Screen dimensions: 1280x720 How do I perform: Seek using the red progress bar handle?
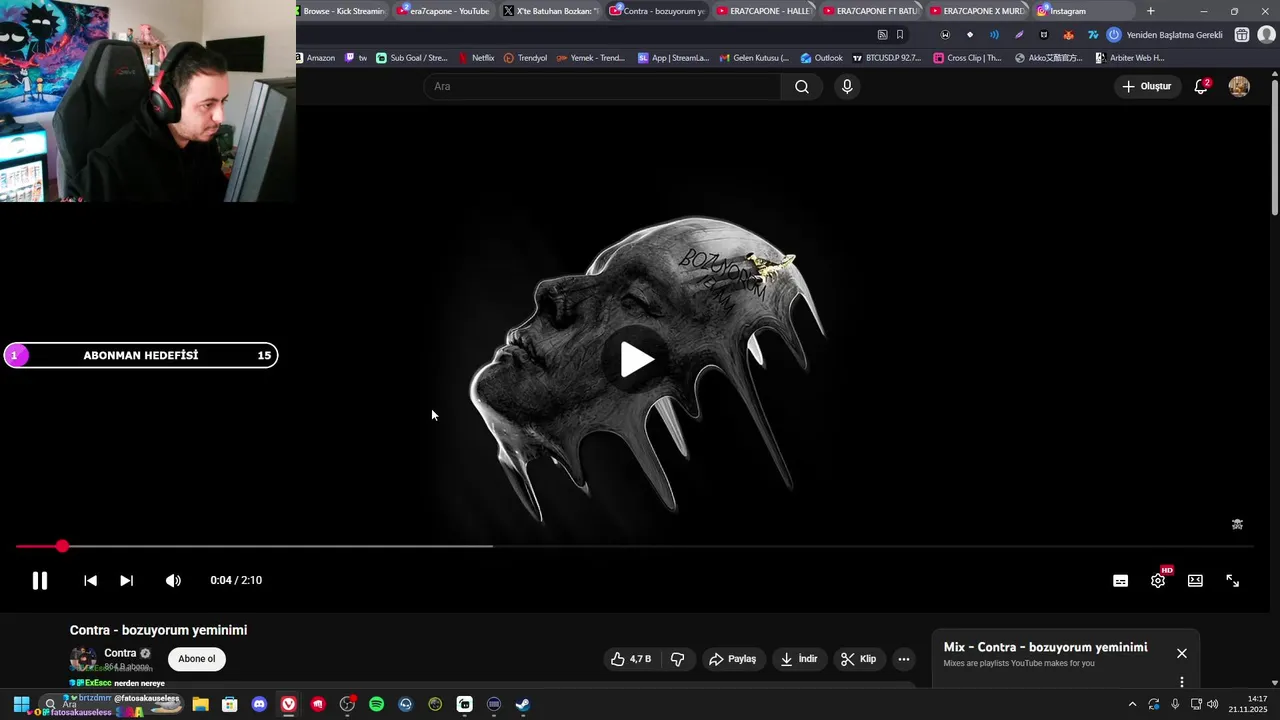click(x=62, y=546)
